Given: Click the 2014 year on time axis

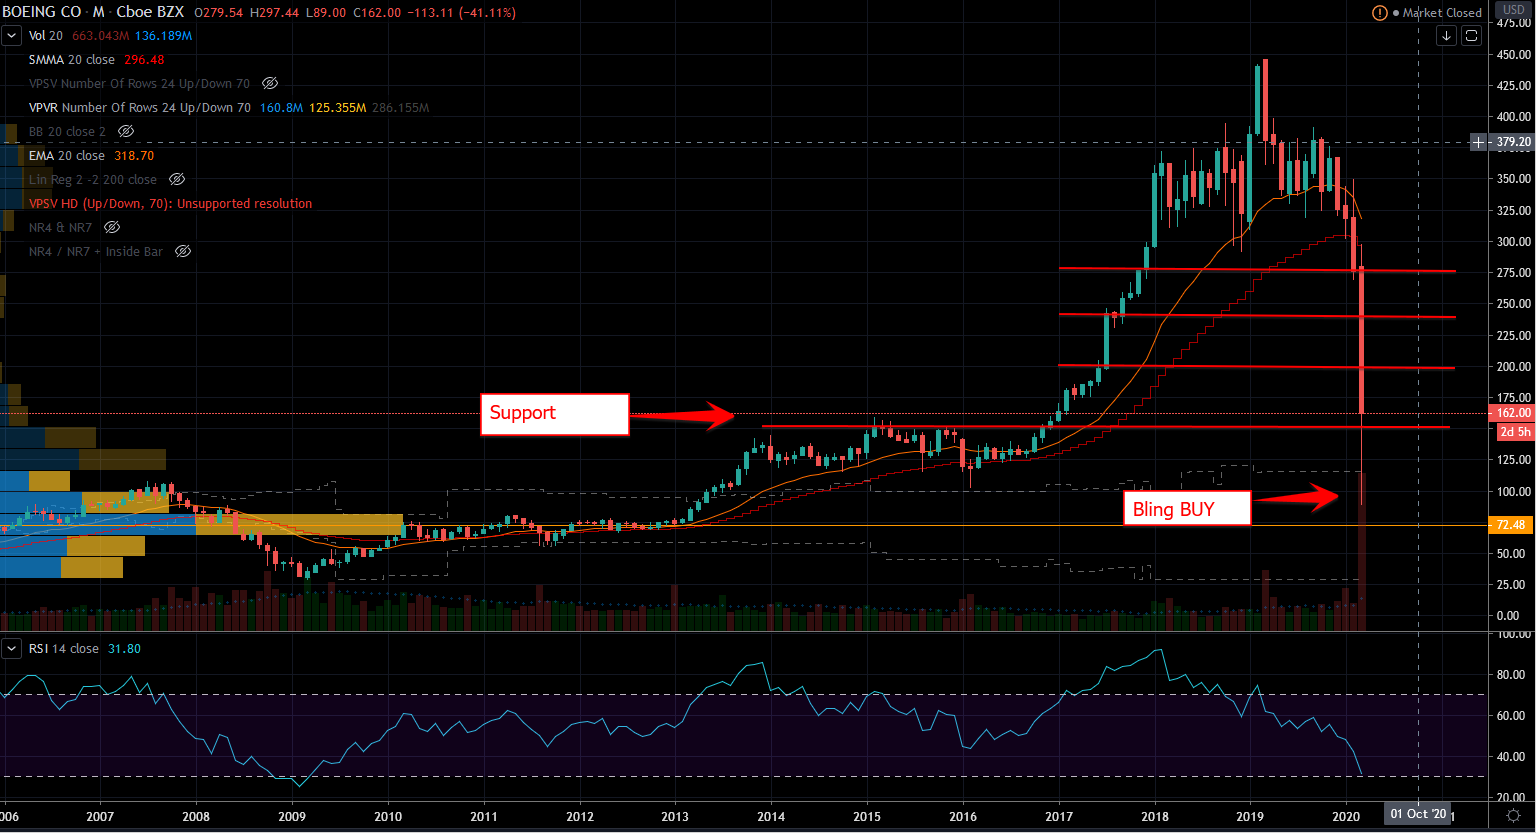Looking at the screenshot, I should [771, 816].
